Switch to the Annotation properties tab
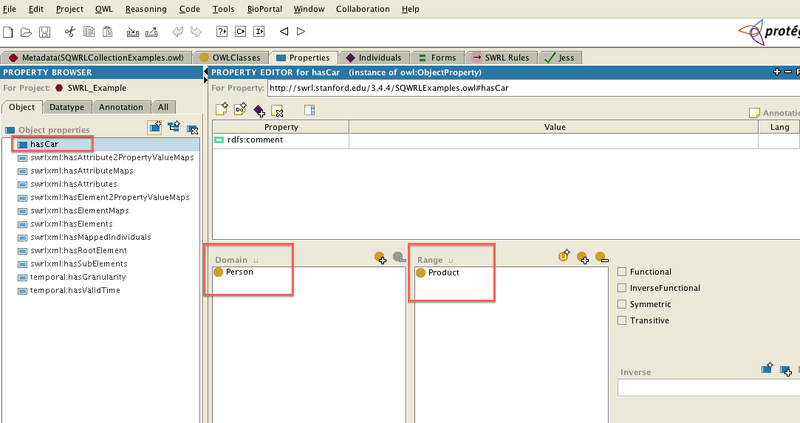The width and height of the screenshot is (800, 423). (x=121, y=107)
